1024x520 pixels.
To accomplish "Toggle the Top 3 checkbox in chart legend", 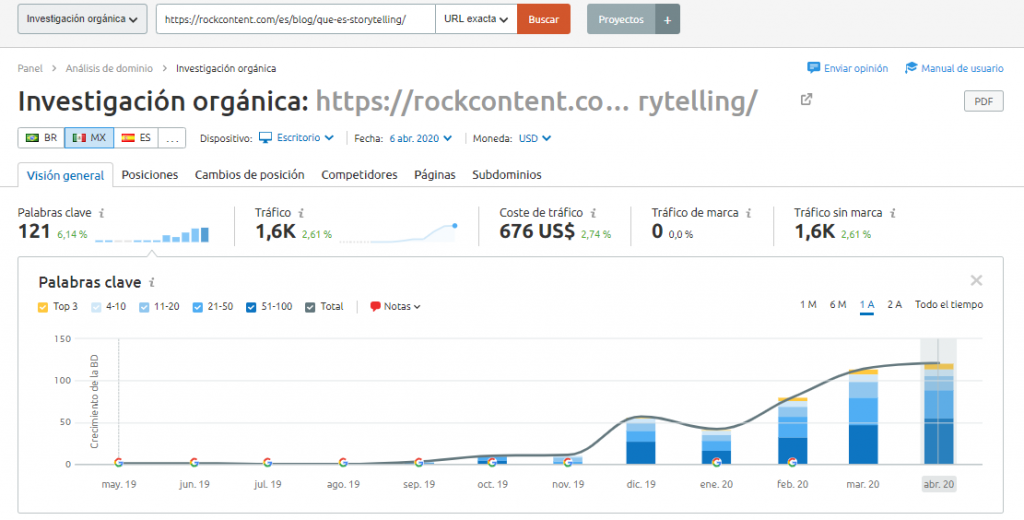I will pyautogui.click(x=43, y=306).
